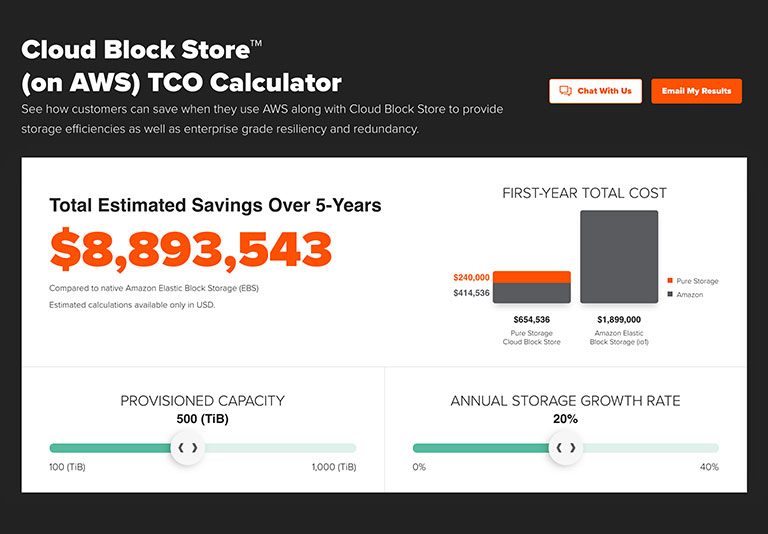Image resolution: width=768 pixels, height=534 pixels.
Task: Click the orange $240,000 bar segment
Action: pos(532,277)
